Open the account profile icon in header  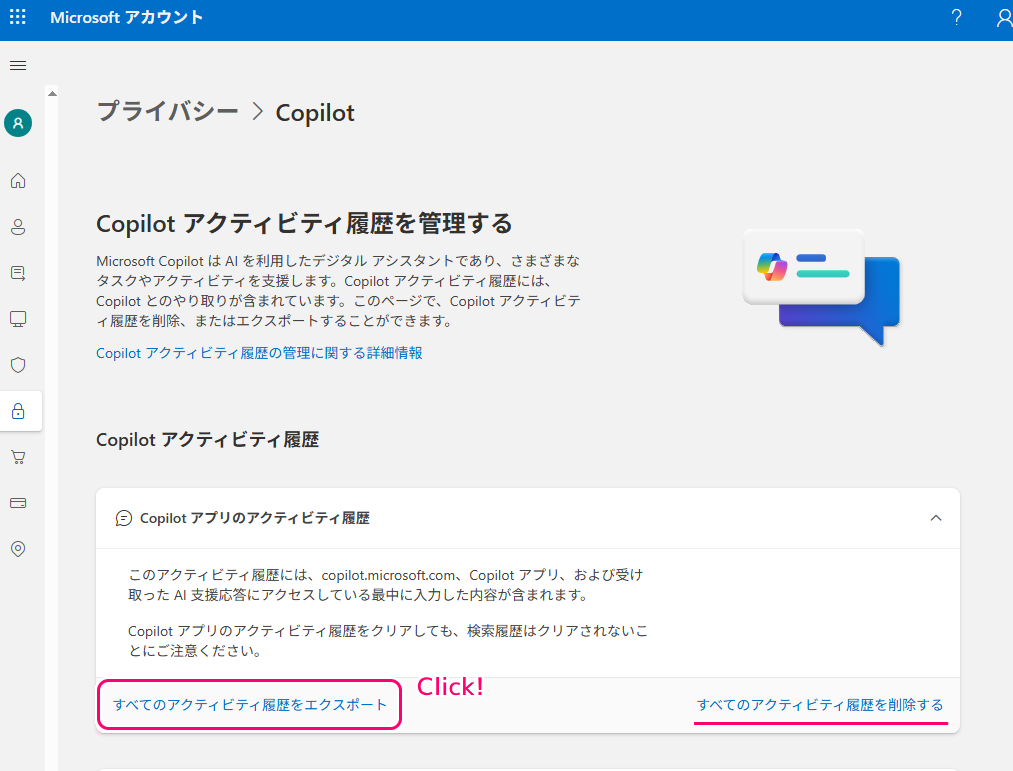1005,17
